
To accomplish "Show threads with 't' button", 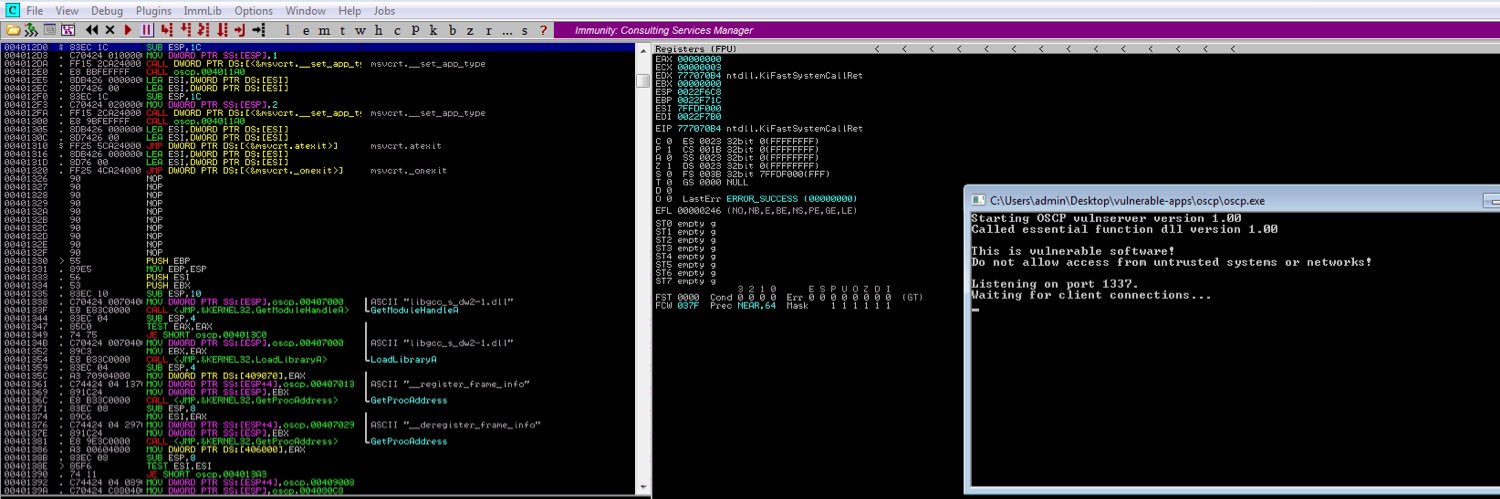I will [x=342, y=30].
